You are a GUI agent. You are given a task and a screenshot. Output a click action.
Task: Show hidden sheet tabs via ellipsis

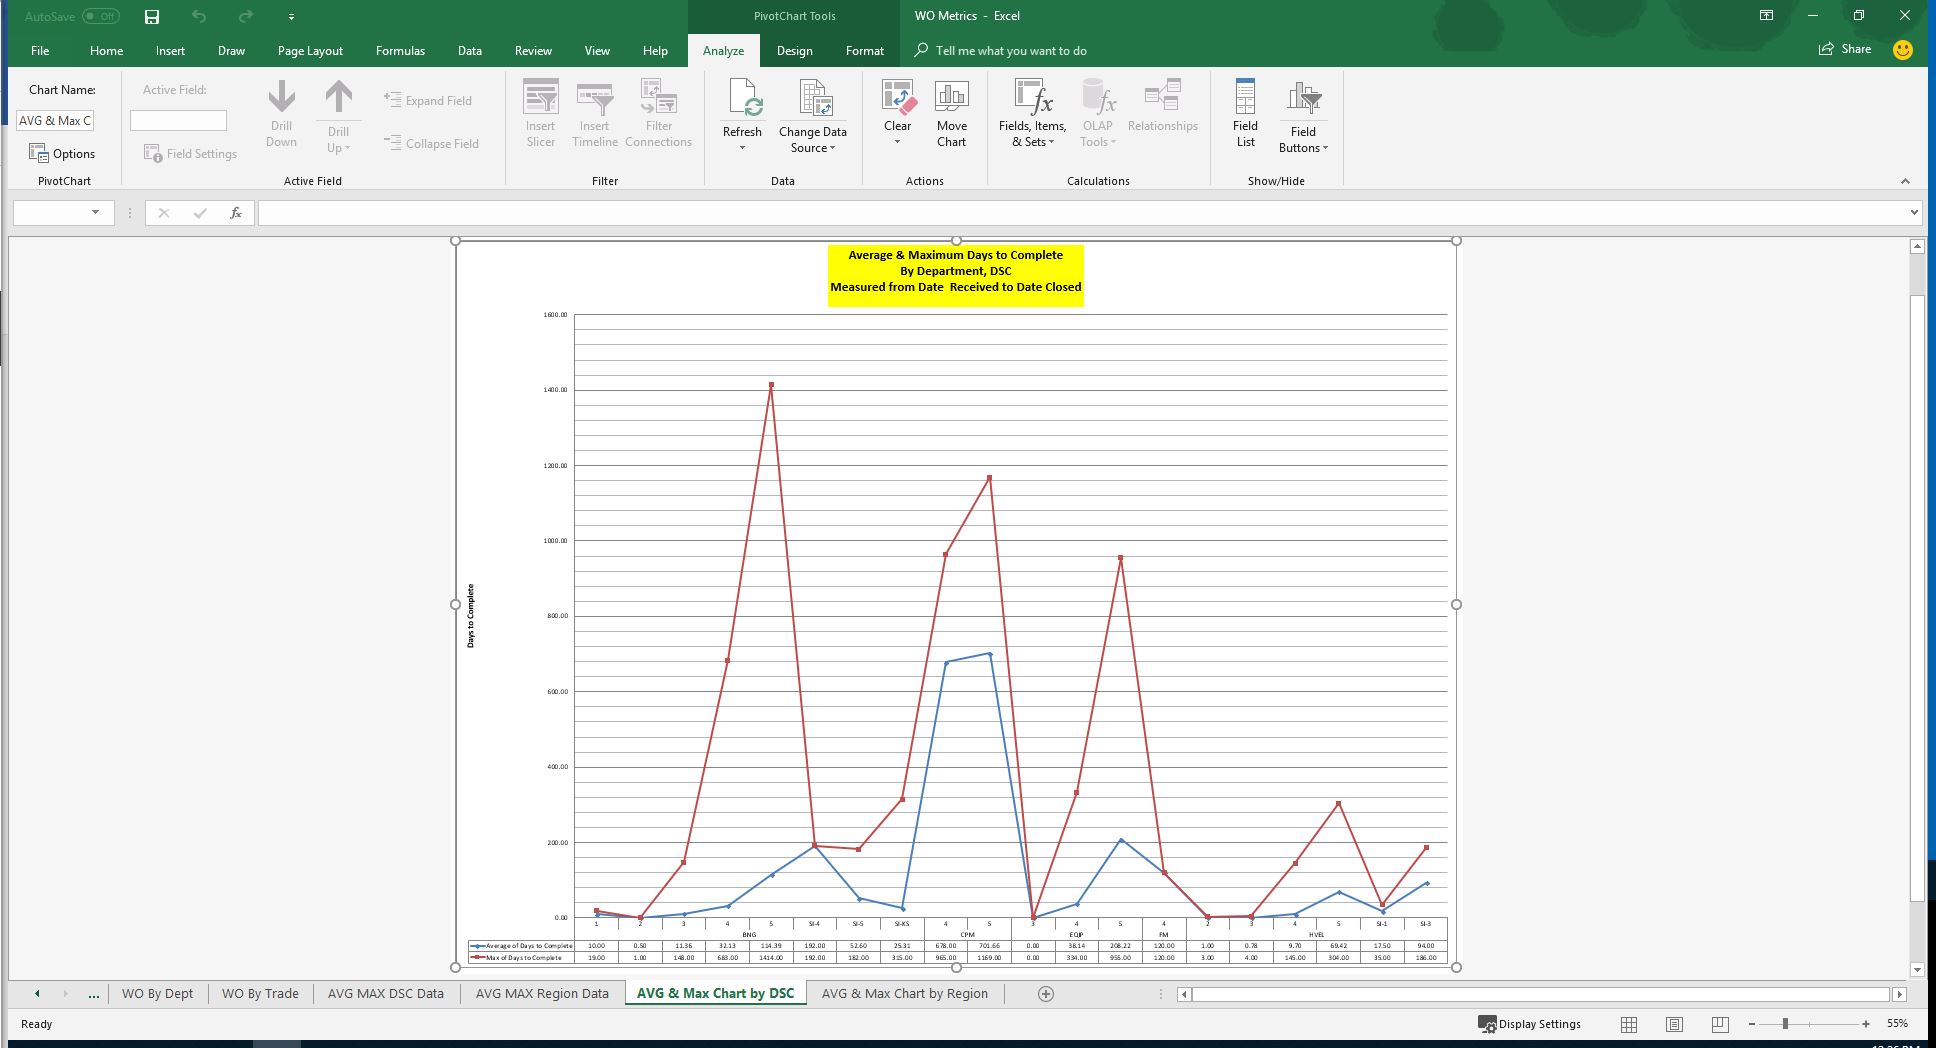[x=94, y=994]
